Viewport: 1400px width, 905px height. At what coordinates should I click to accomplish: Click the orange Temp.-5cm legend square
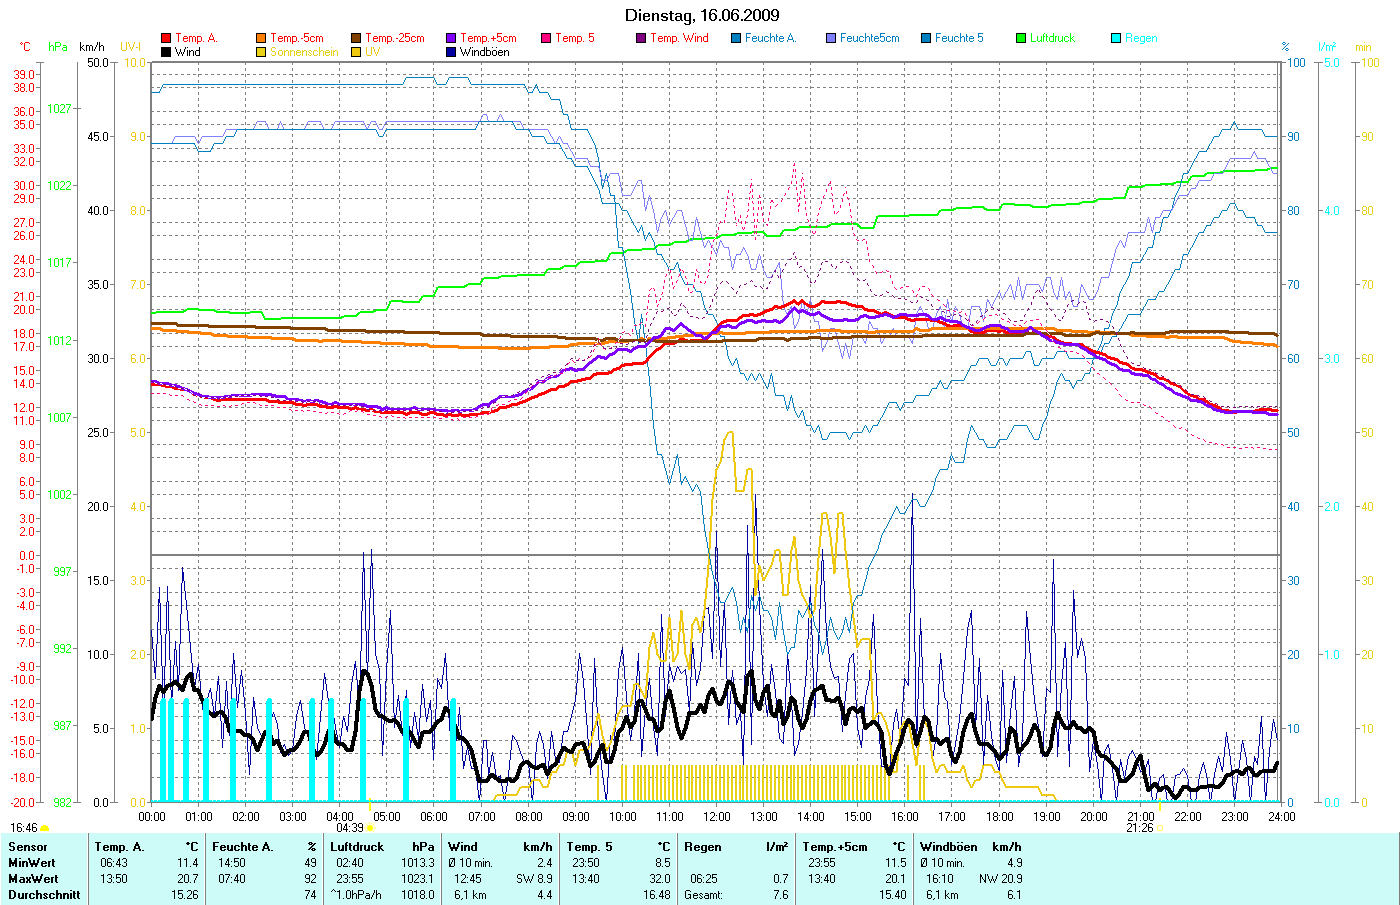(x=261, y=38)
